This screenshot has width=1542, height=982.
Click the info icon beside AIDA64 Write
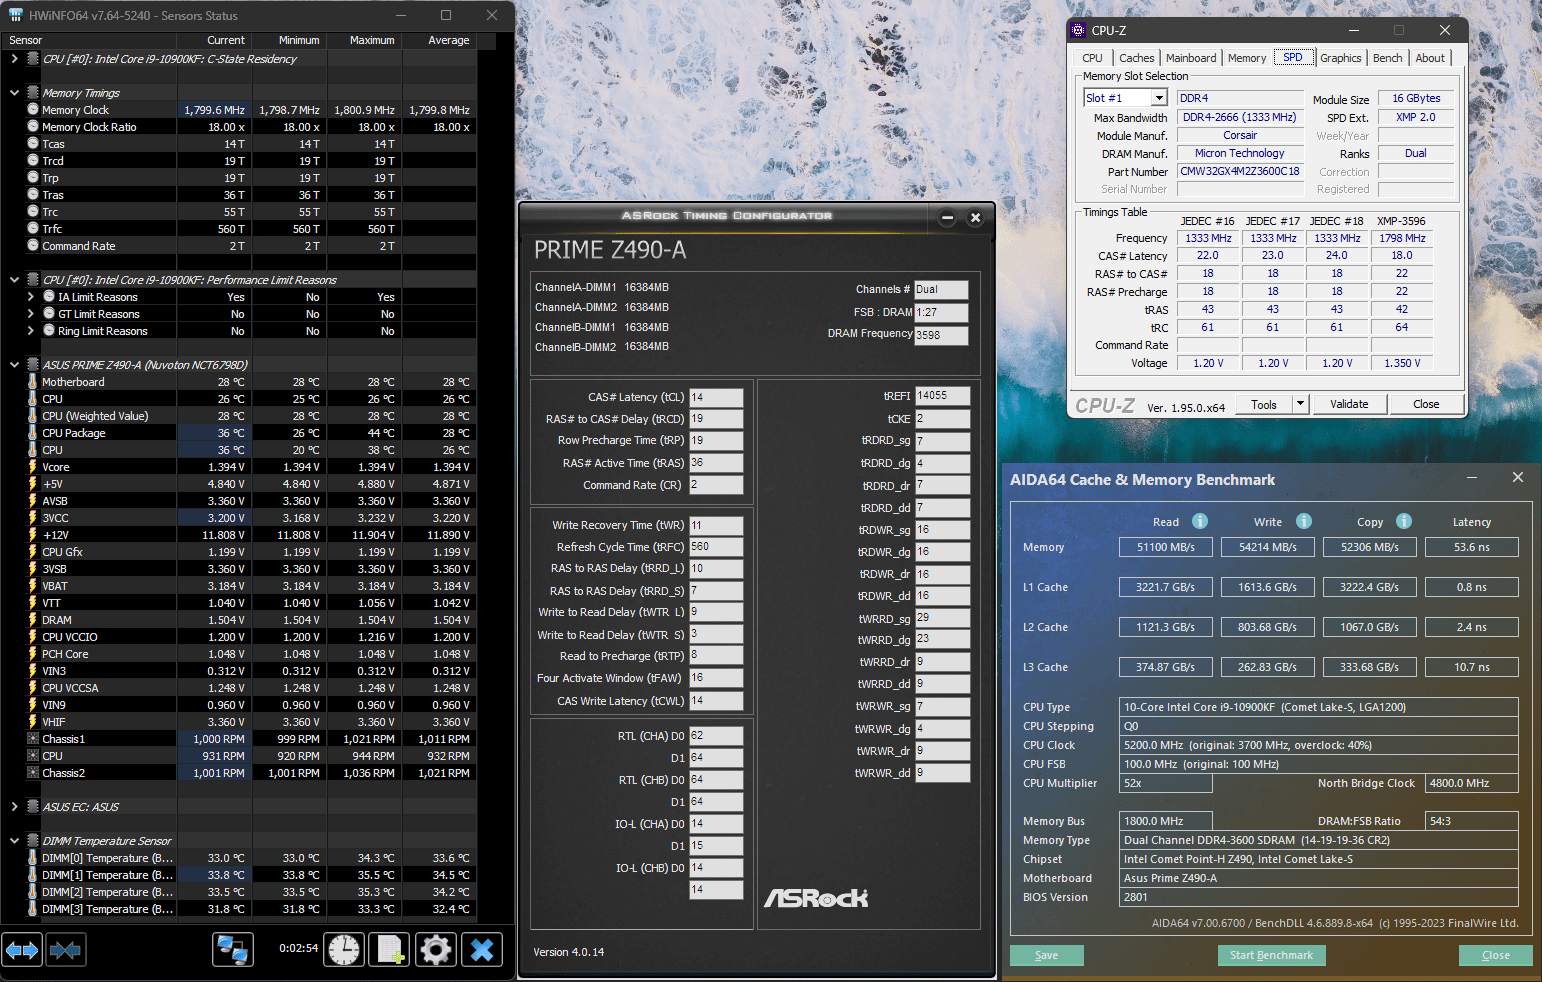(1304, 521)
